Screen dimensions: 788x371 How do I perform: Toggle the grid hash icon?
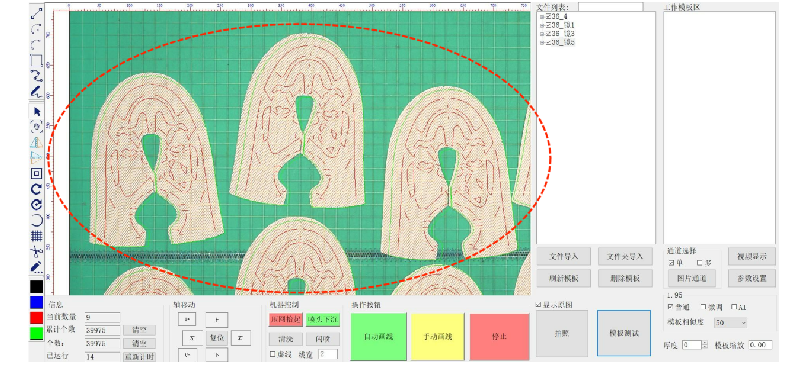tap(36, 235)
